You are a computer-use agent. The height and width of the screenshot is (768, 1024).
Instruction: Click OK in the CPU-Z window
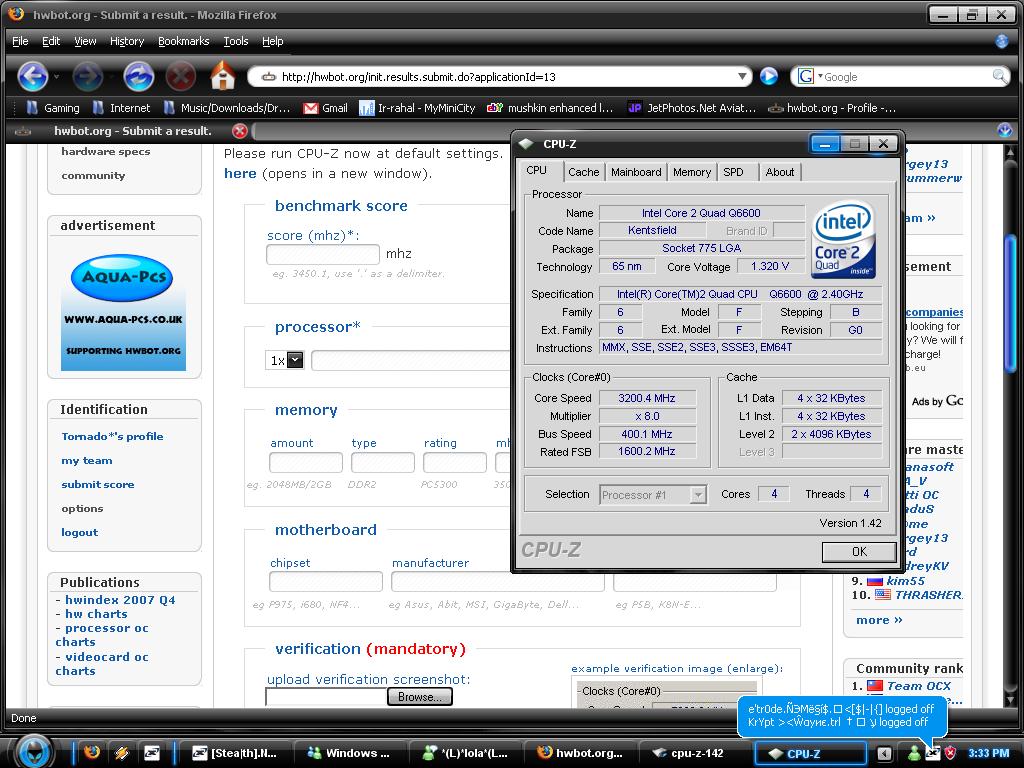(x=859, y=552)
